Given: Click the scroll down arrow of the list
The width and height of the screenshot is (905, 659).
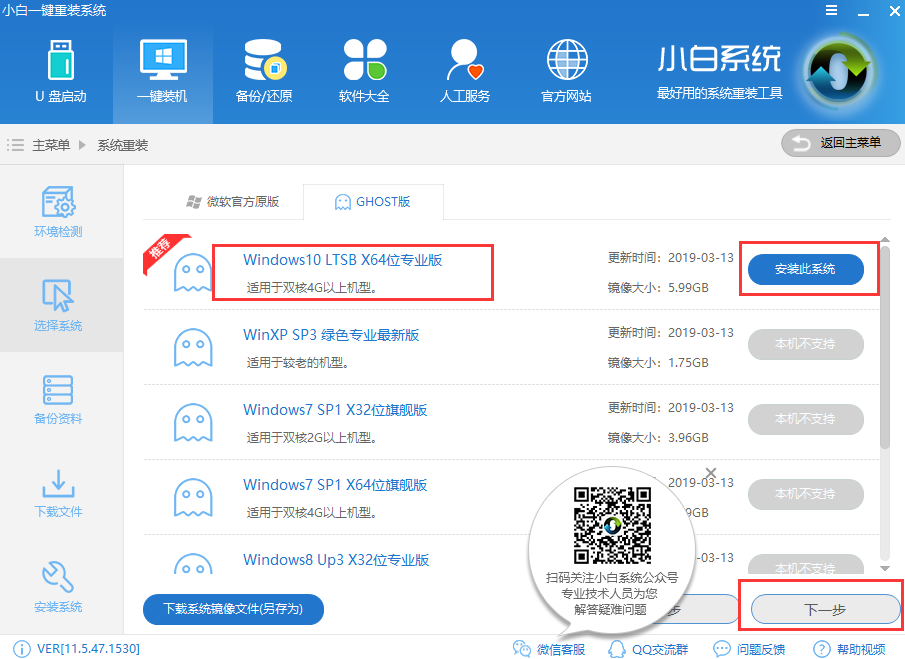Looking at the screenshot, I should pyautogui.click(x=885, y=568).
